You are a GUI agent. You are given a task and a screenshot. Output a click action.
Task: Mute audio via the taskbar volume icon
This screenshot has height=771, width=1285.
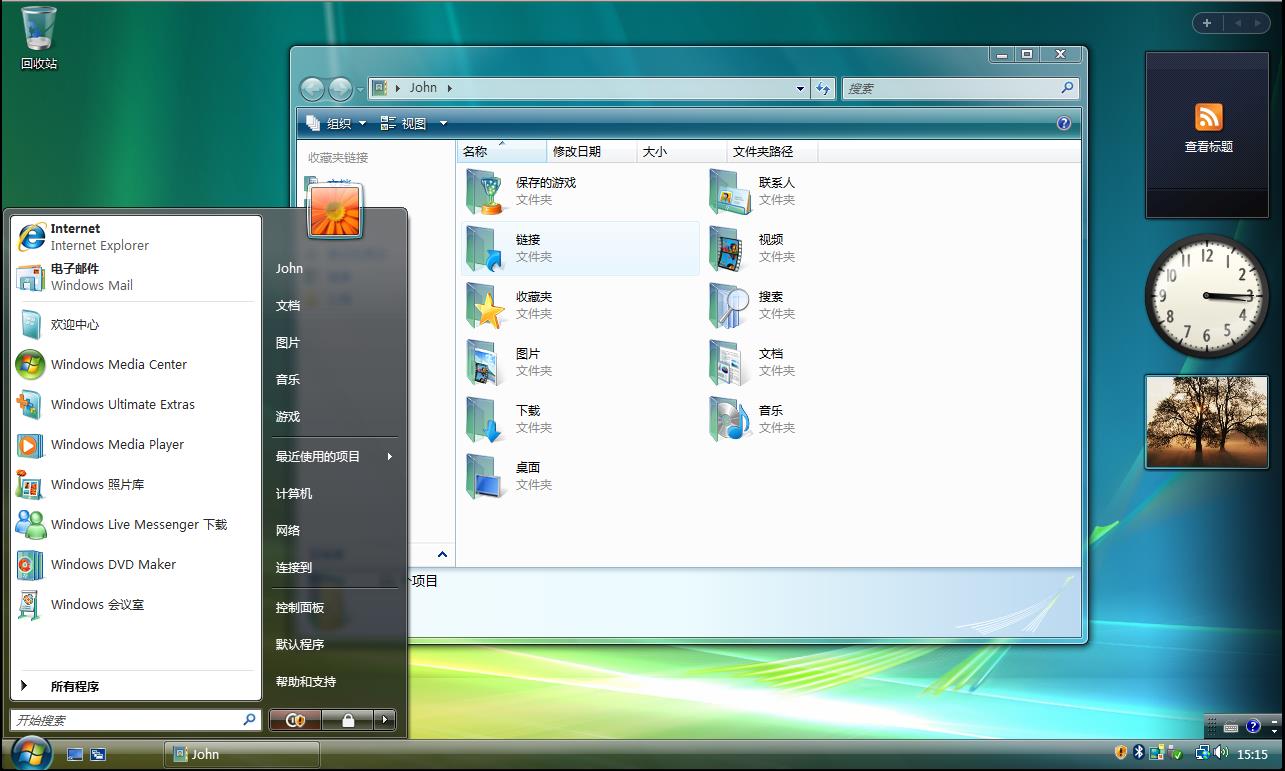[1221, 751]
